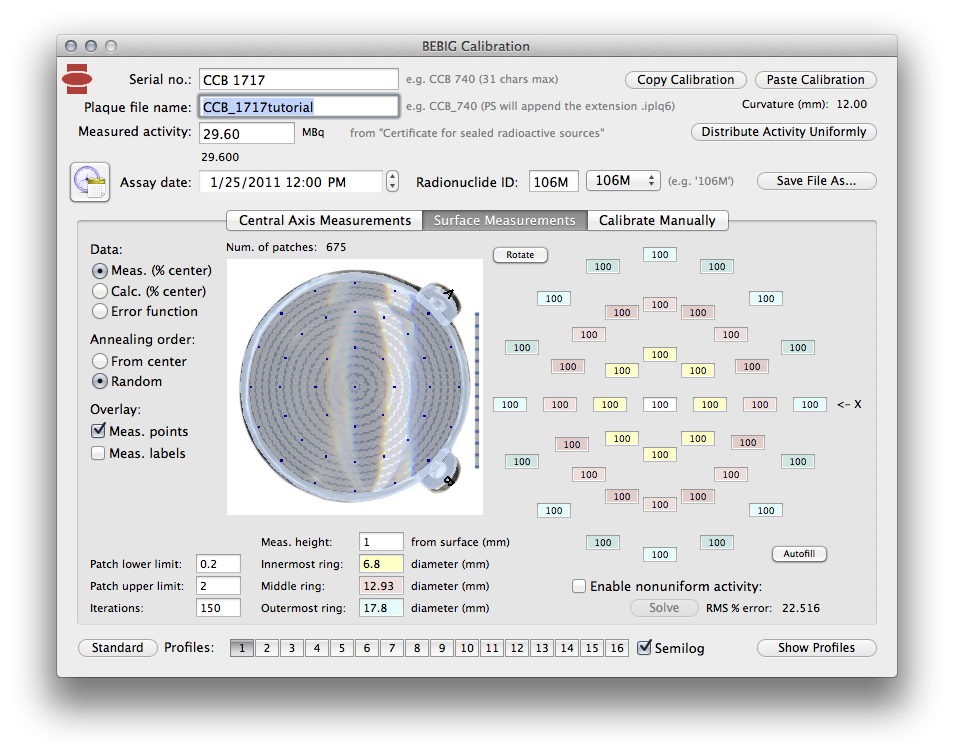954x756 pixels.
Task: Click the Assay date stepper arrows
Action: (392, 181)
